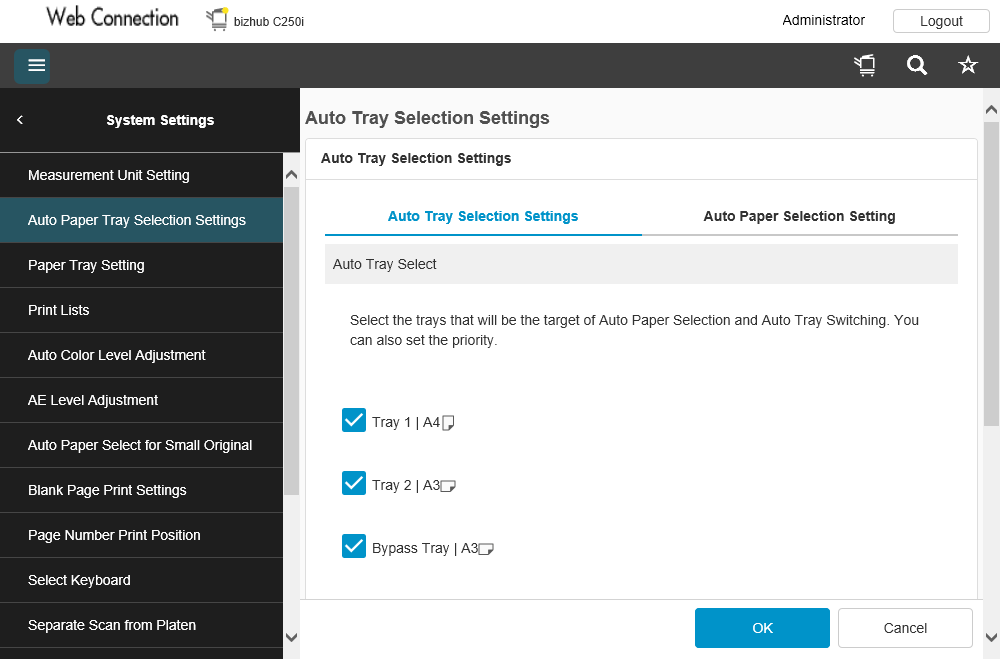The height and width of the screenshot is (659, 1000).
Task: Open the hamburger main menu
Action: tap(32, 66)
